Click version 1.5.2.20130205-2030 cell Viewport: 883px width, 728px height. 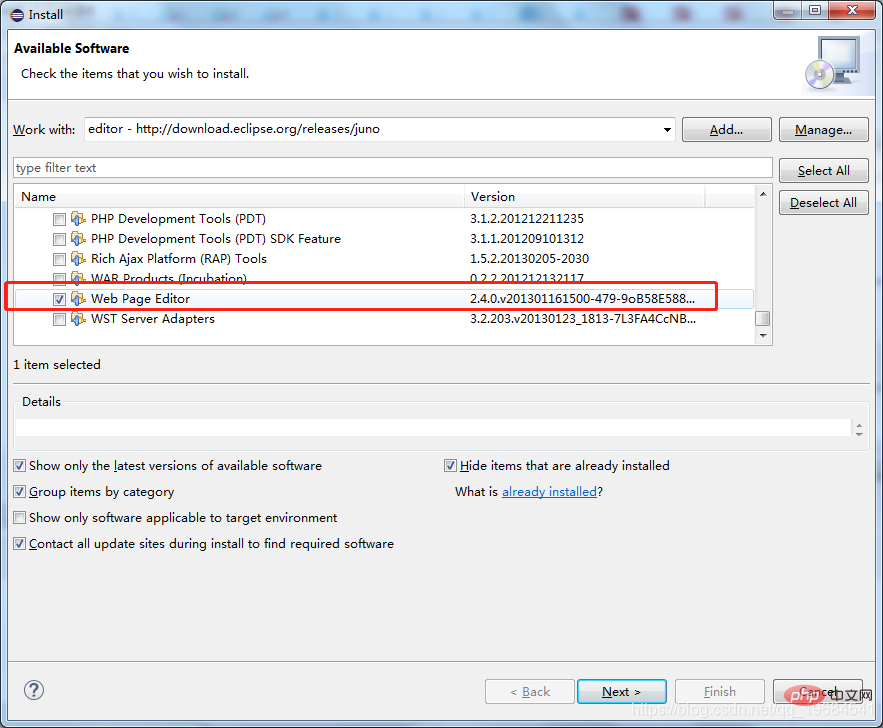(x=529, y=259)
